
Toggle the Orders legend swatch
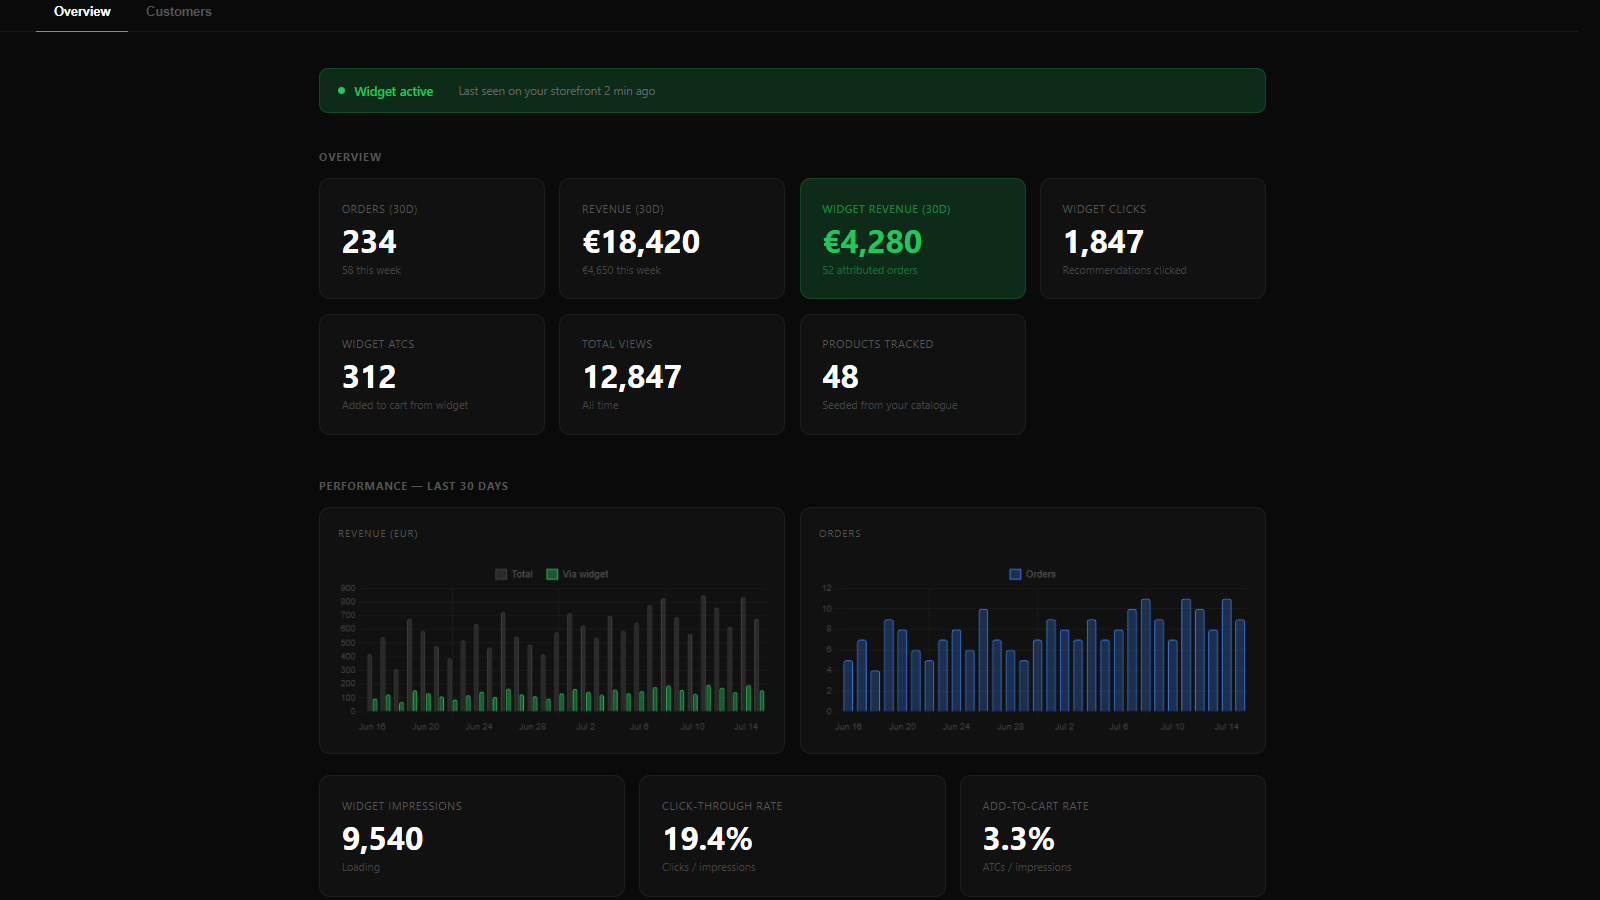pyautogui.click(x=1015, y=574)
